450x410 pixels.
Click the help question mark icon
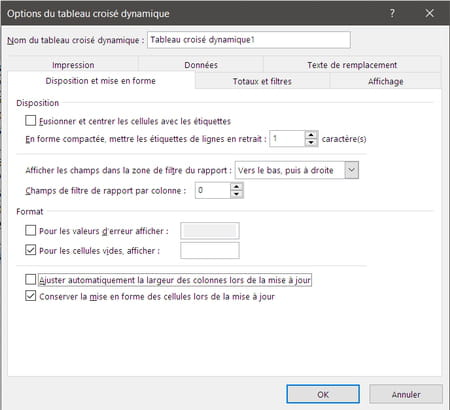(392, 13)
